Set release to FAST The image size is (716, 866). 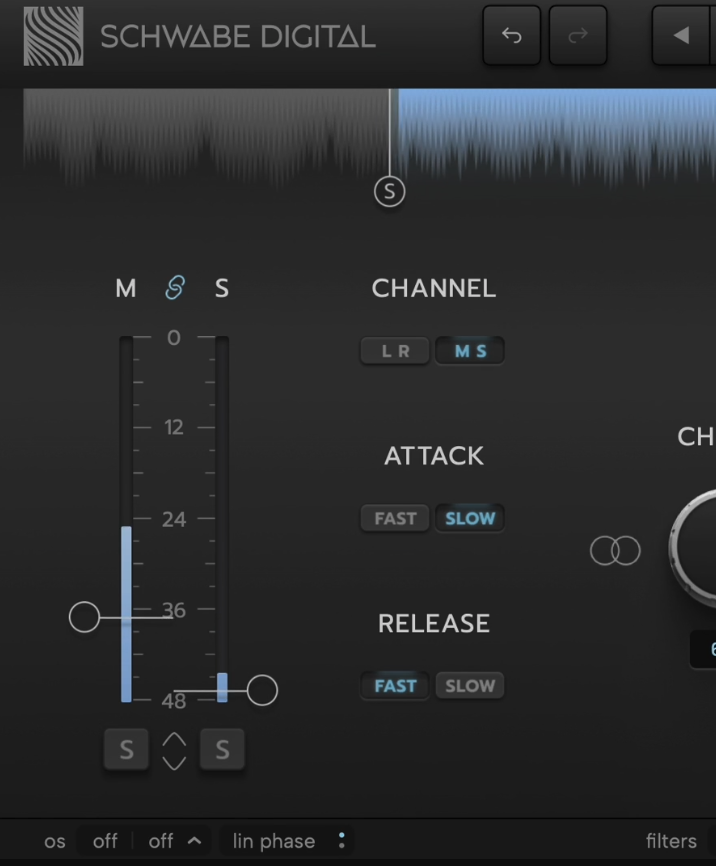[395, 686]
